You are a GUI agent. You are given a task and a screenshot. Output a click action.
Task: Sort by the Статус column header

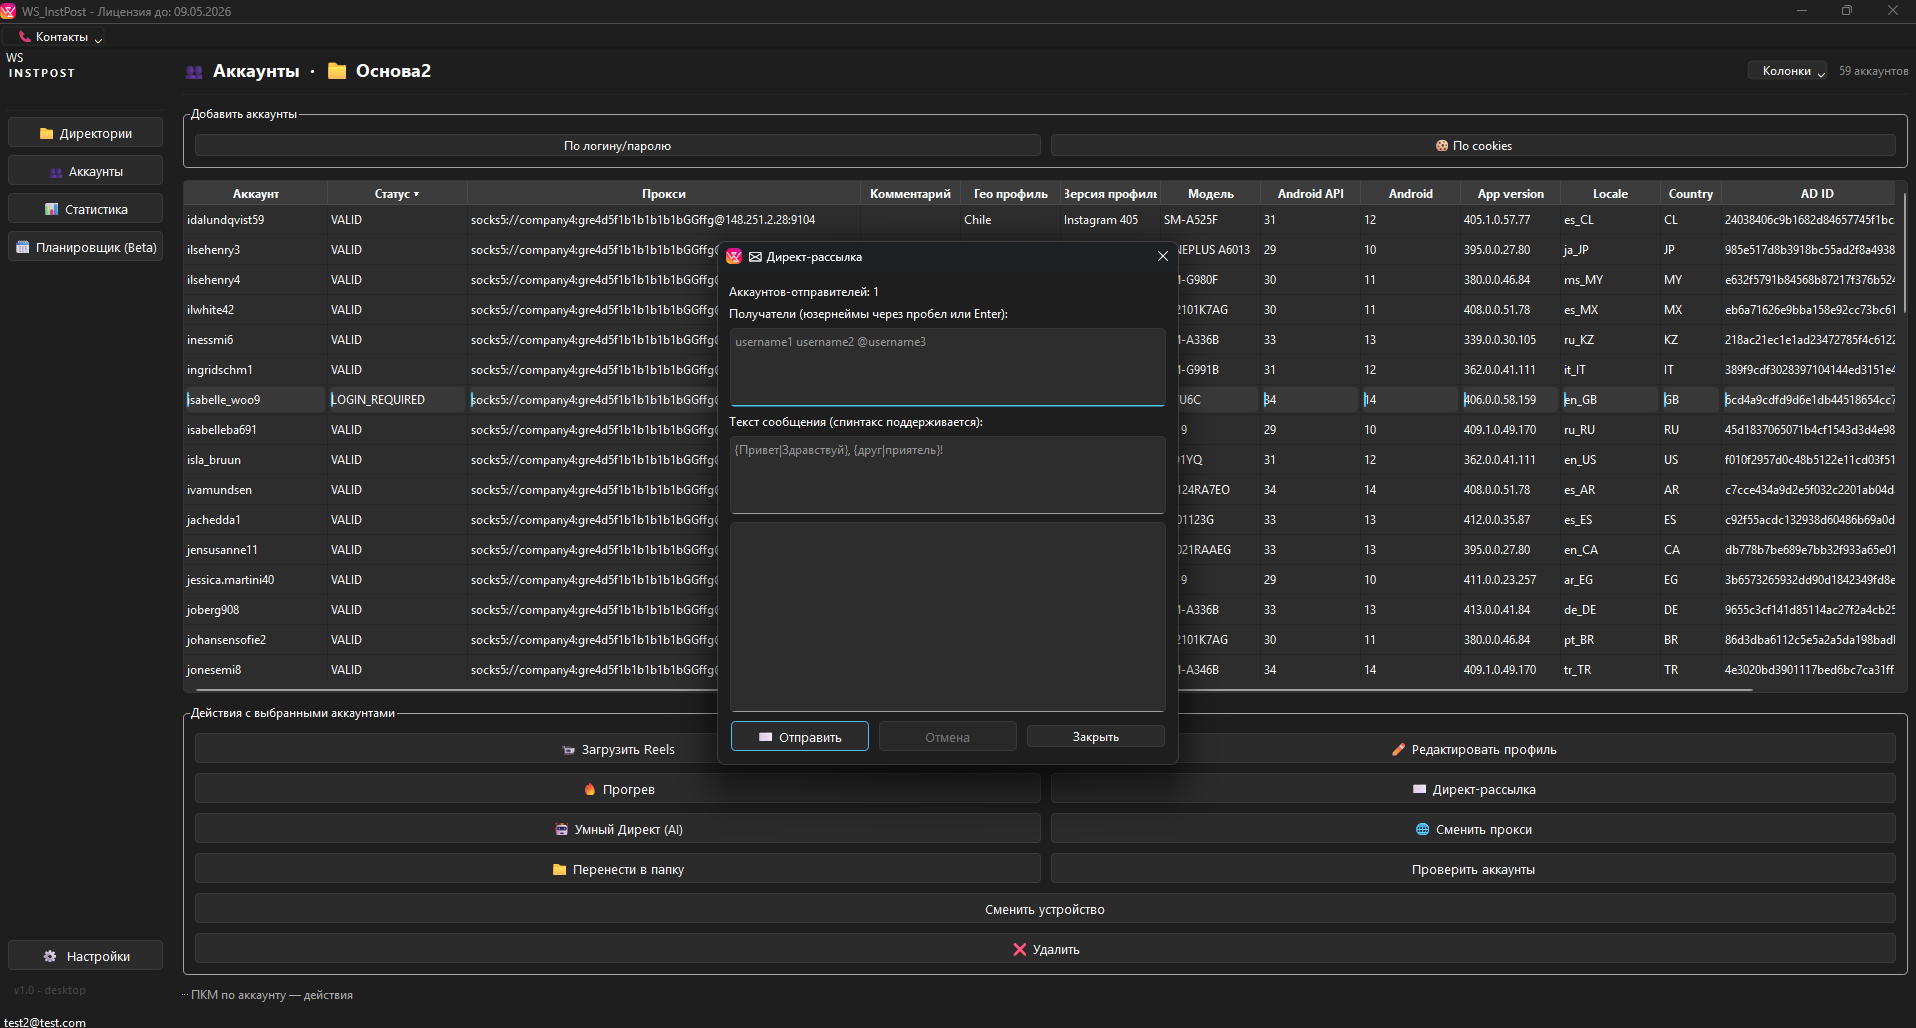point(396,194)
